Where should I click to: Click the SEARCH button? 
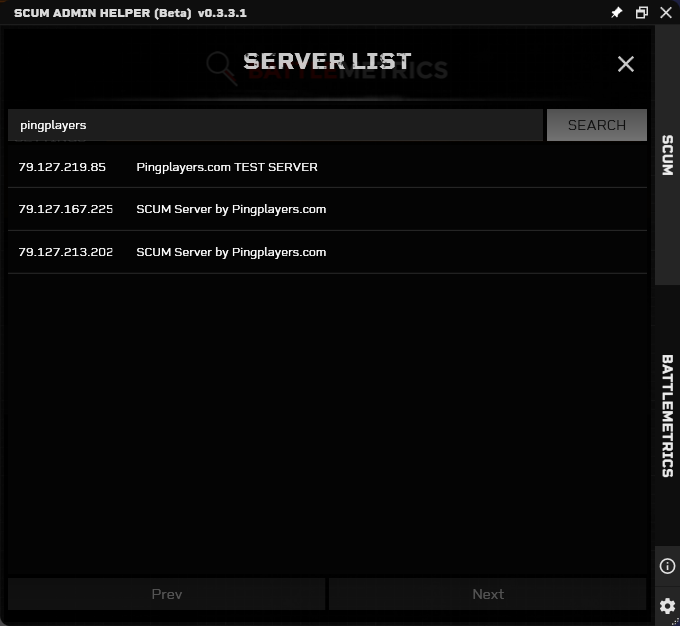click(x=597, y=125)
